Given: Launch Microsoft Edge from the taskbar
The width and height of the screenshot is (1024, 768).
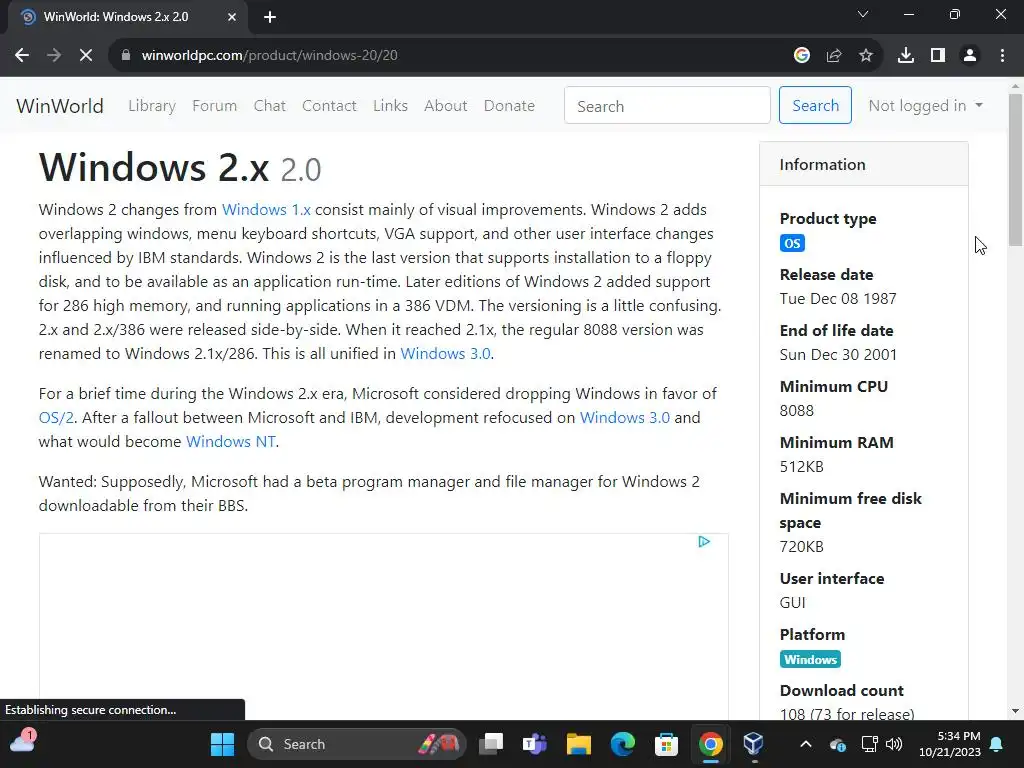Looking at the screenshot, I should click(622, 744).
